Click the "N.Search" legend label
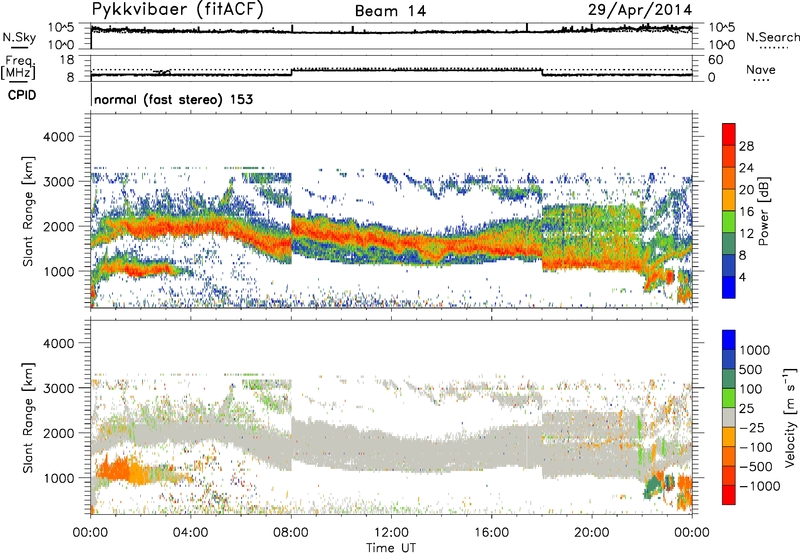The width and height of the screenshot is (800, 554). (772, 37)
